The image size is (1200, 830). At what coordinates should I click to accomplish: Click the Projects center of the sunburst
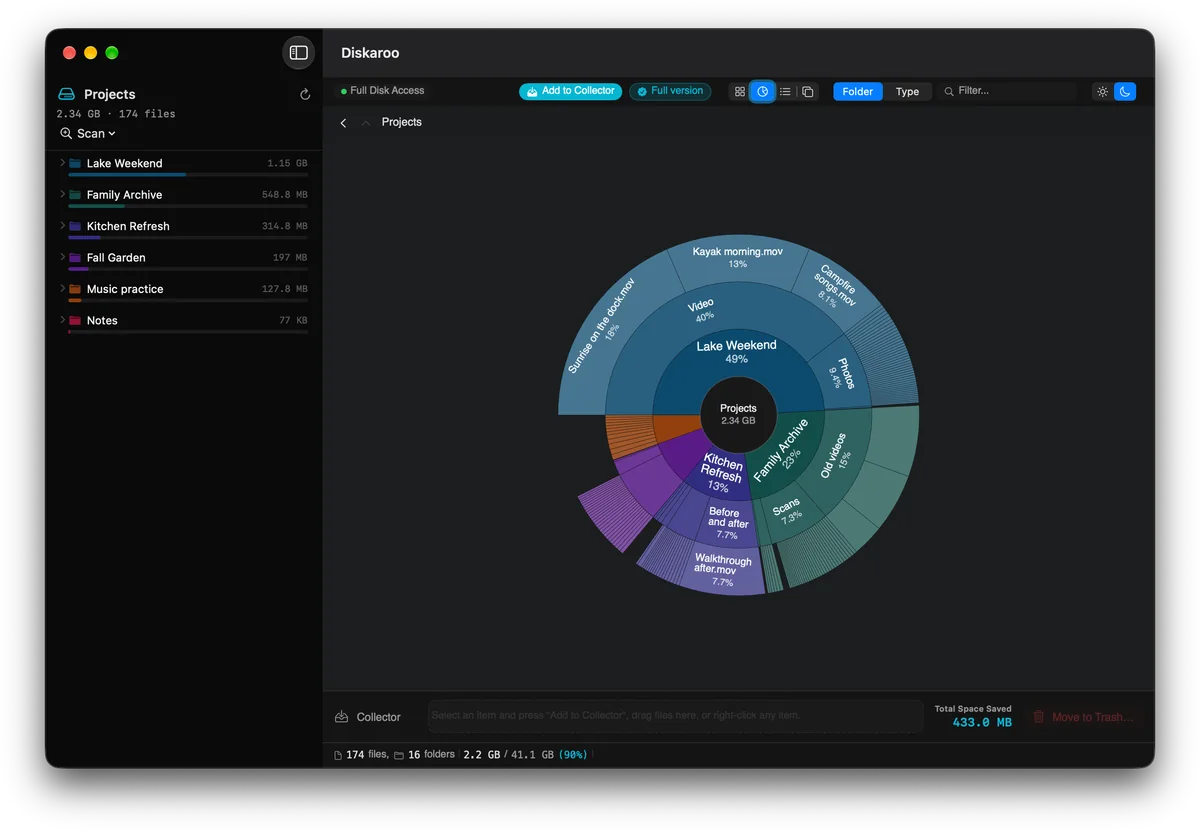pos(738,414)
